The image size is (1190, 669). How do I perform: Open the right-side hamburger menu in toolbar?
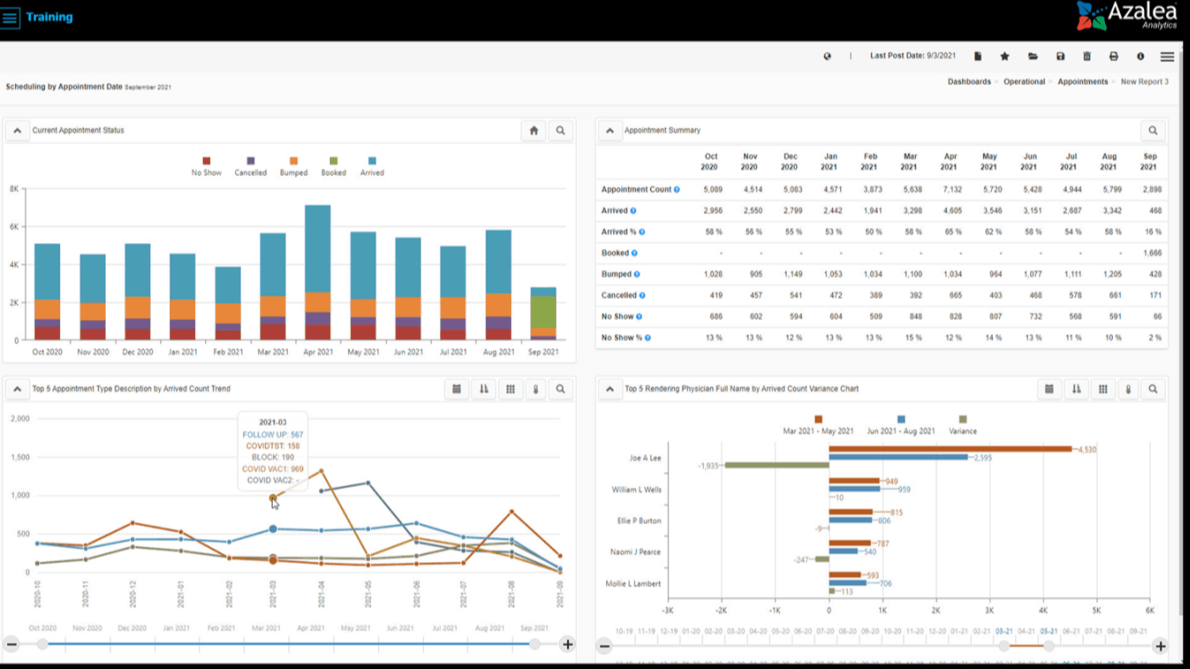[1167, 57]
